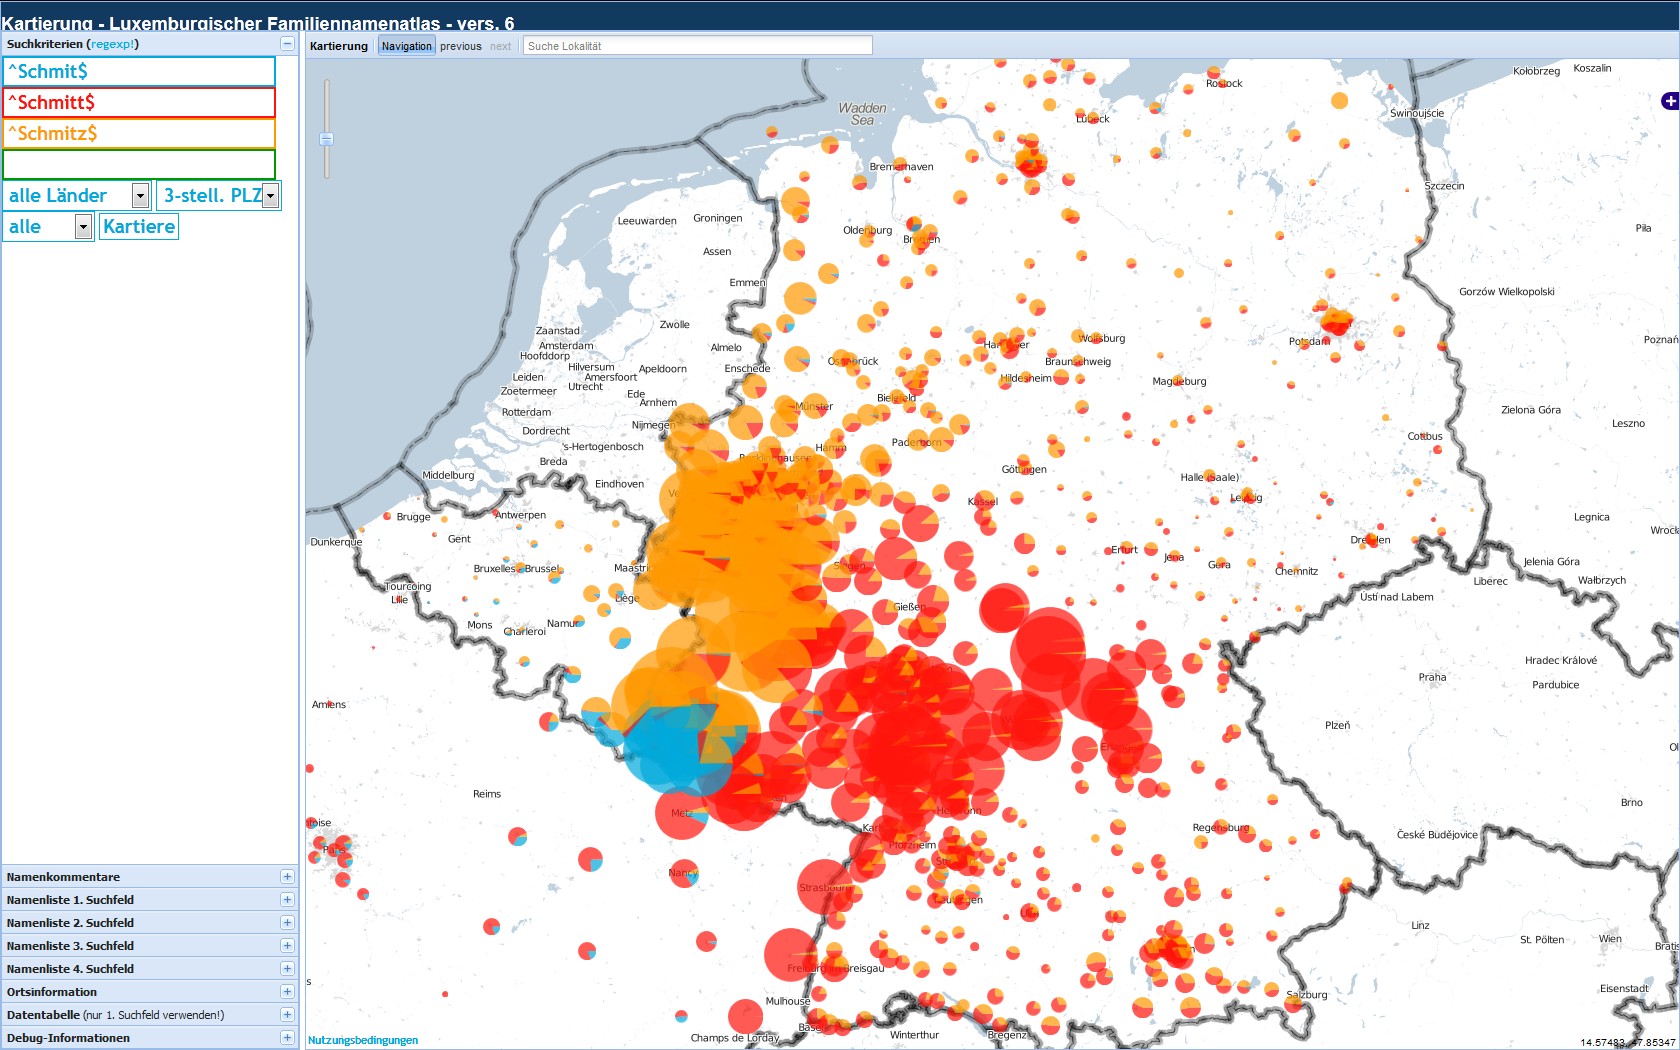Expand Namenliste 3. Suchfeld plus icon
The height and width of the screenshot is (1050, 1680).
[287, 946]
